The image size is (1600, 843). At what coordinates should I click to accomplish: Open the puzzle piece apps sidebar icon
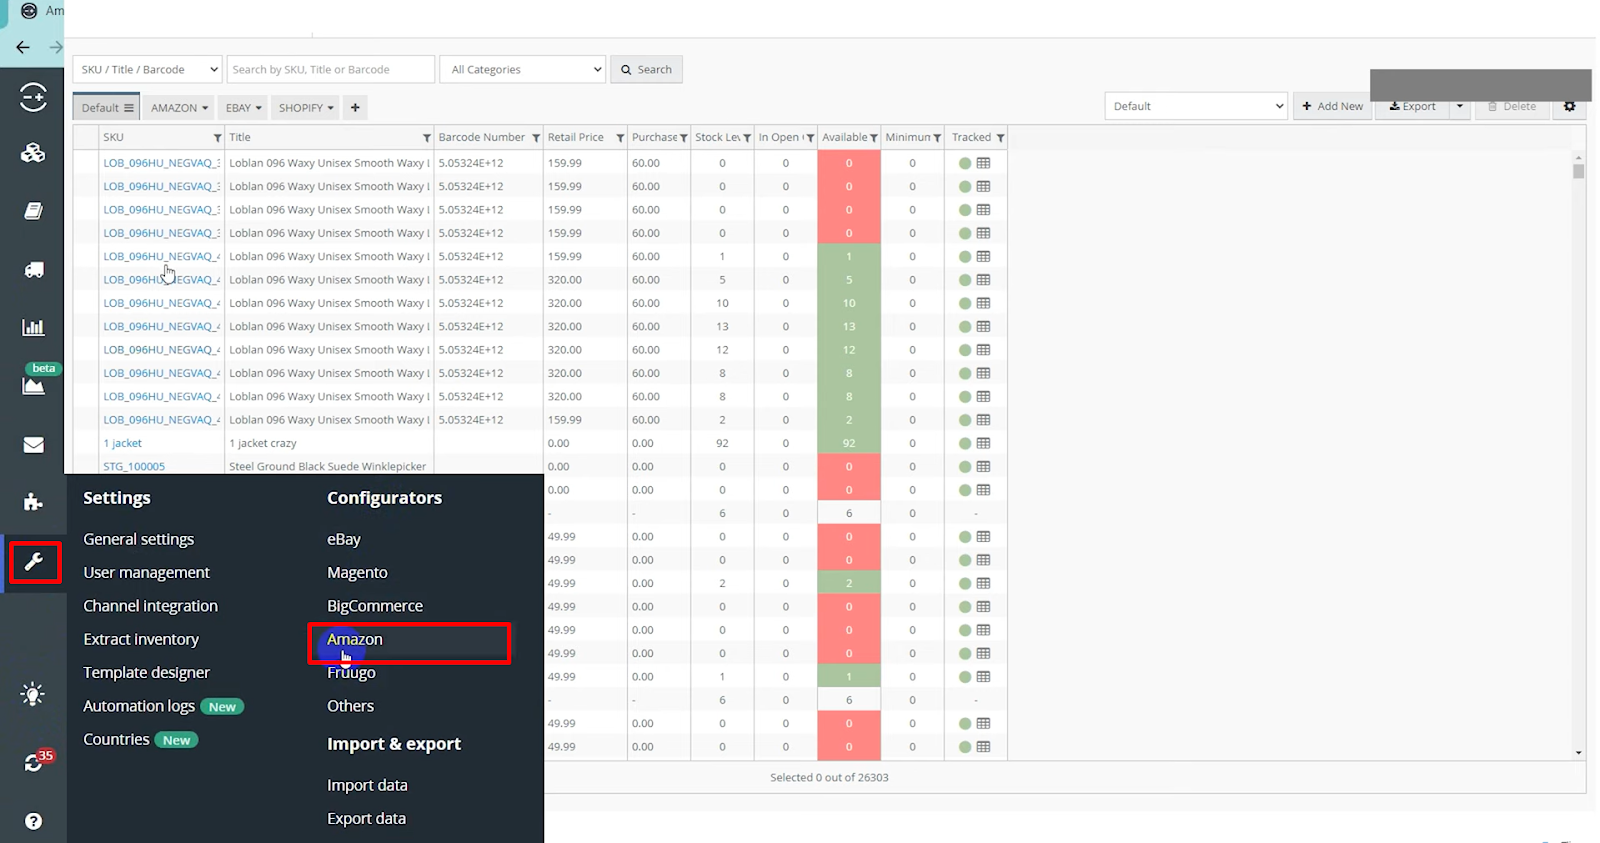(33, 502)
